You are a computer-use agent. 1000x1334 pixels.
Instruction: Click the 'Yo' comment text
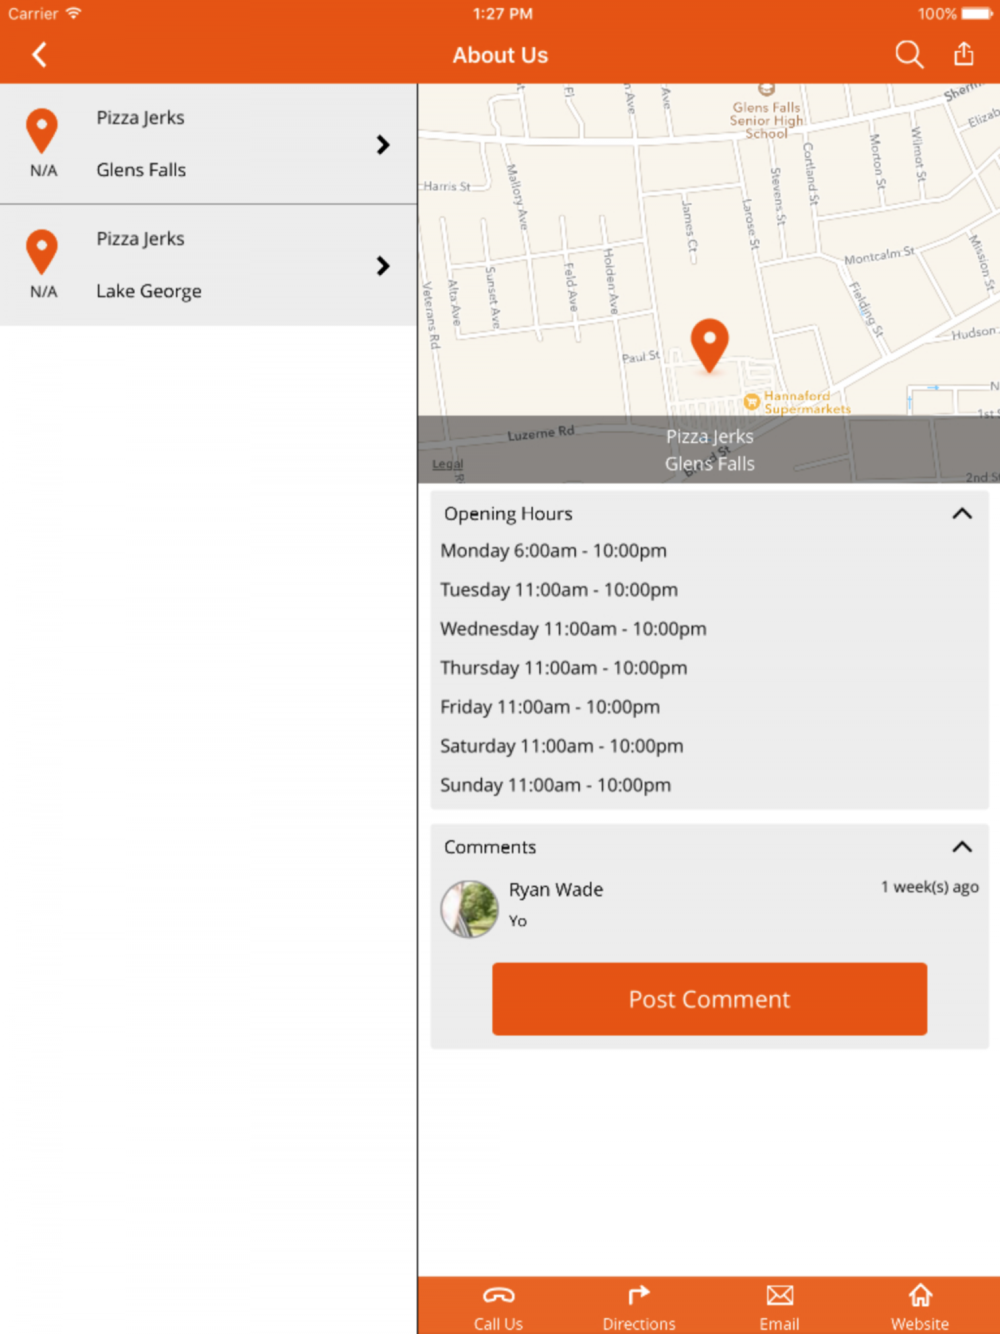click(x=518, y=921)
